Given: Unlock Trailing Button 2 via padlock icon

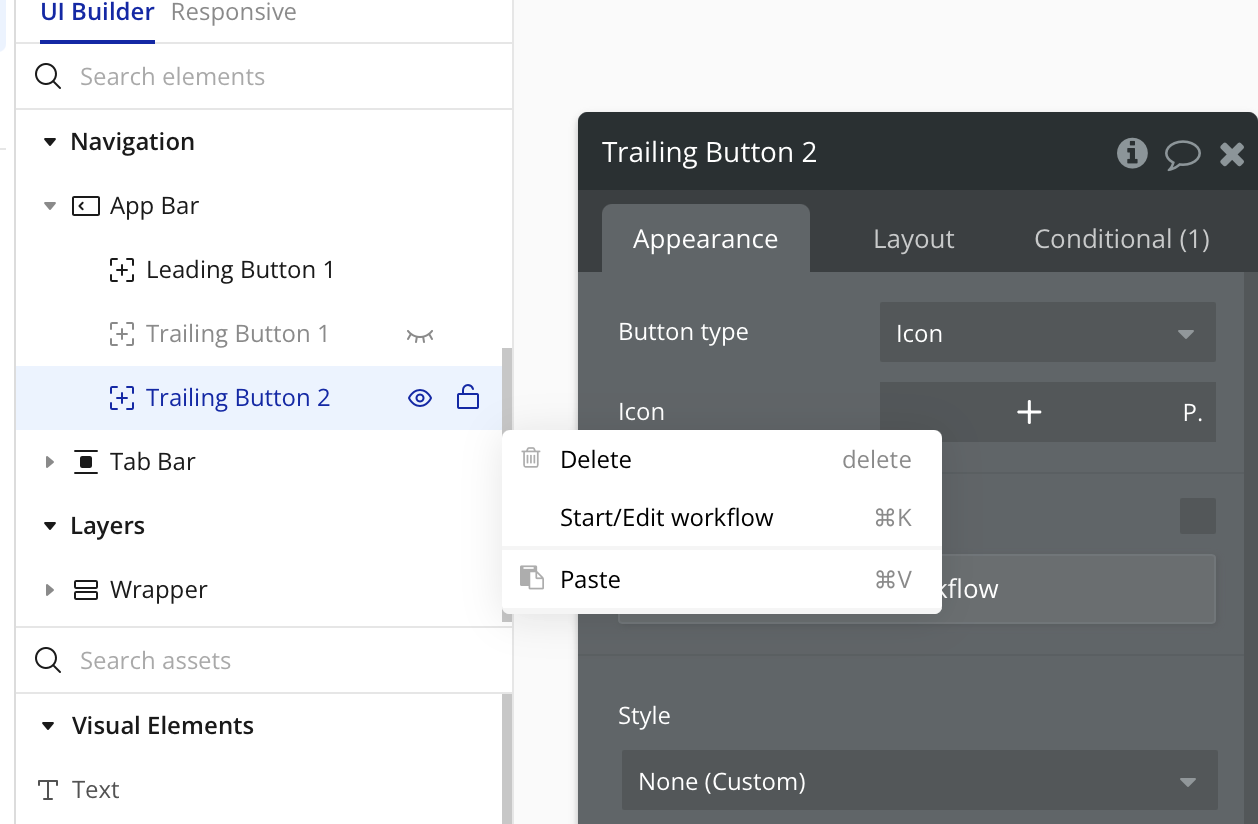Looking at the screenshot, I should point(468,397).
